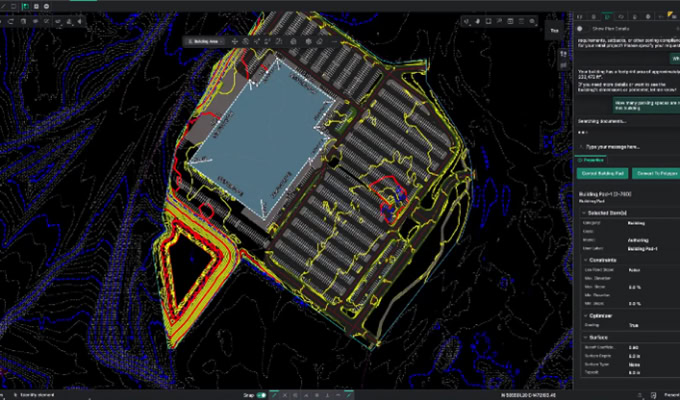Toggle the Snap switch in the bottom bar

[261, 395]
